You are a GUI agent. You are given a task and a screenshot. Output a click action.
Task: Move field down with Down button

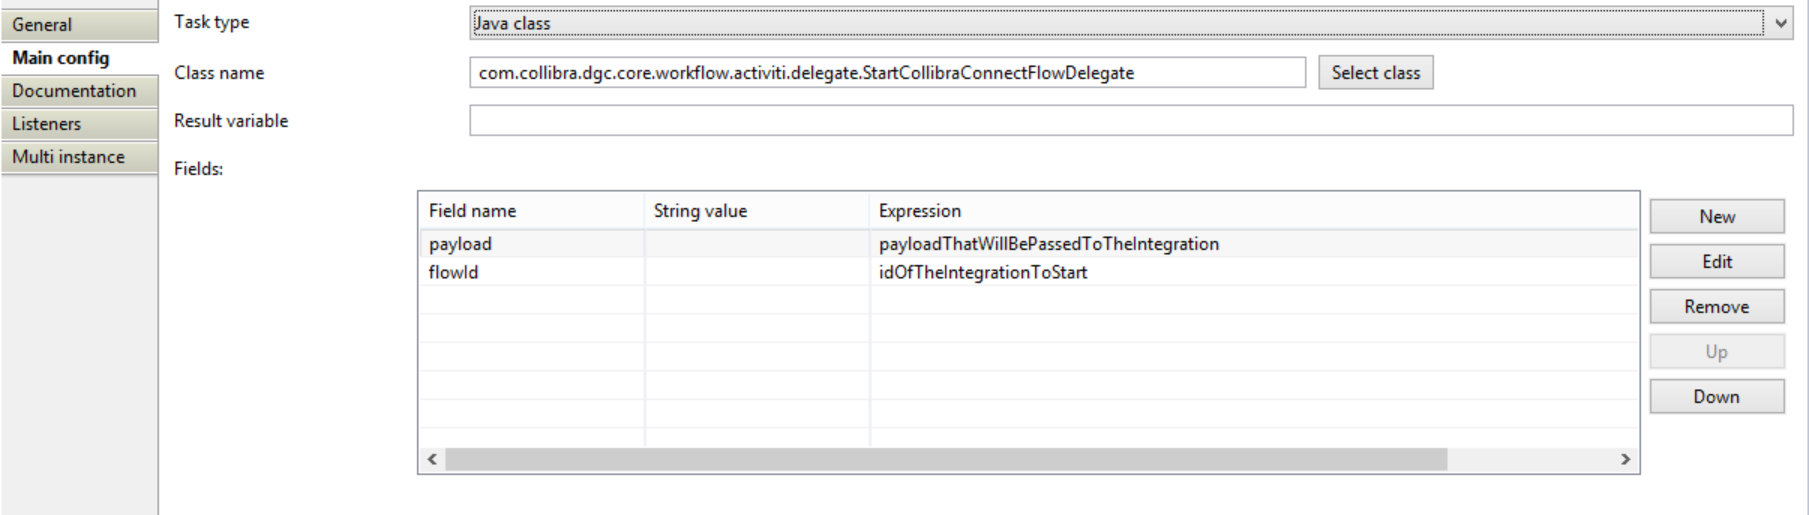(1717, 397)
